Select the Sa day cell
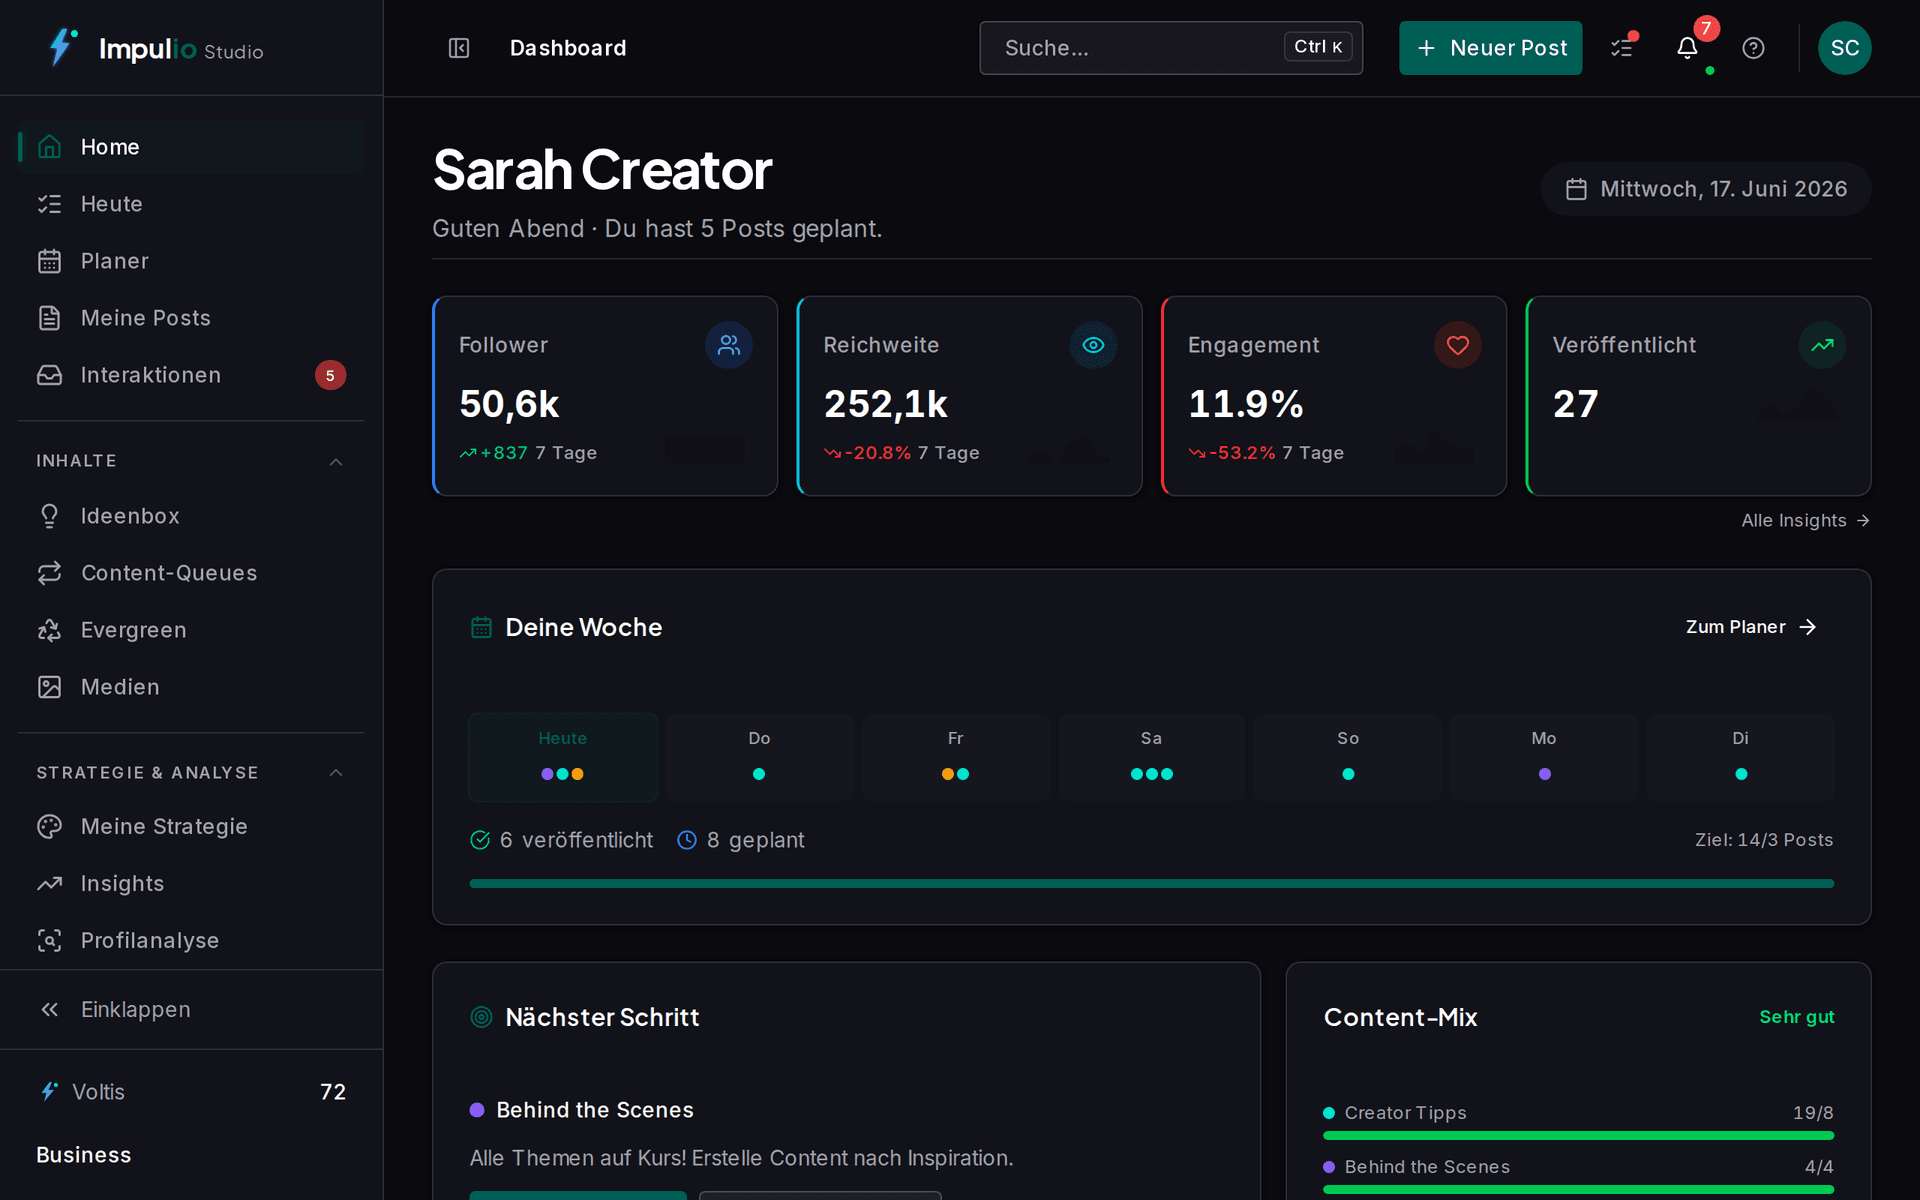 pyautogui.click(x=1152, y=757)
